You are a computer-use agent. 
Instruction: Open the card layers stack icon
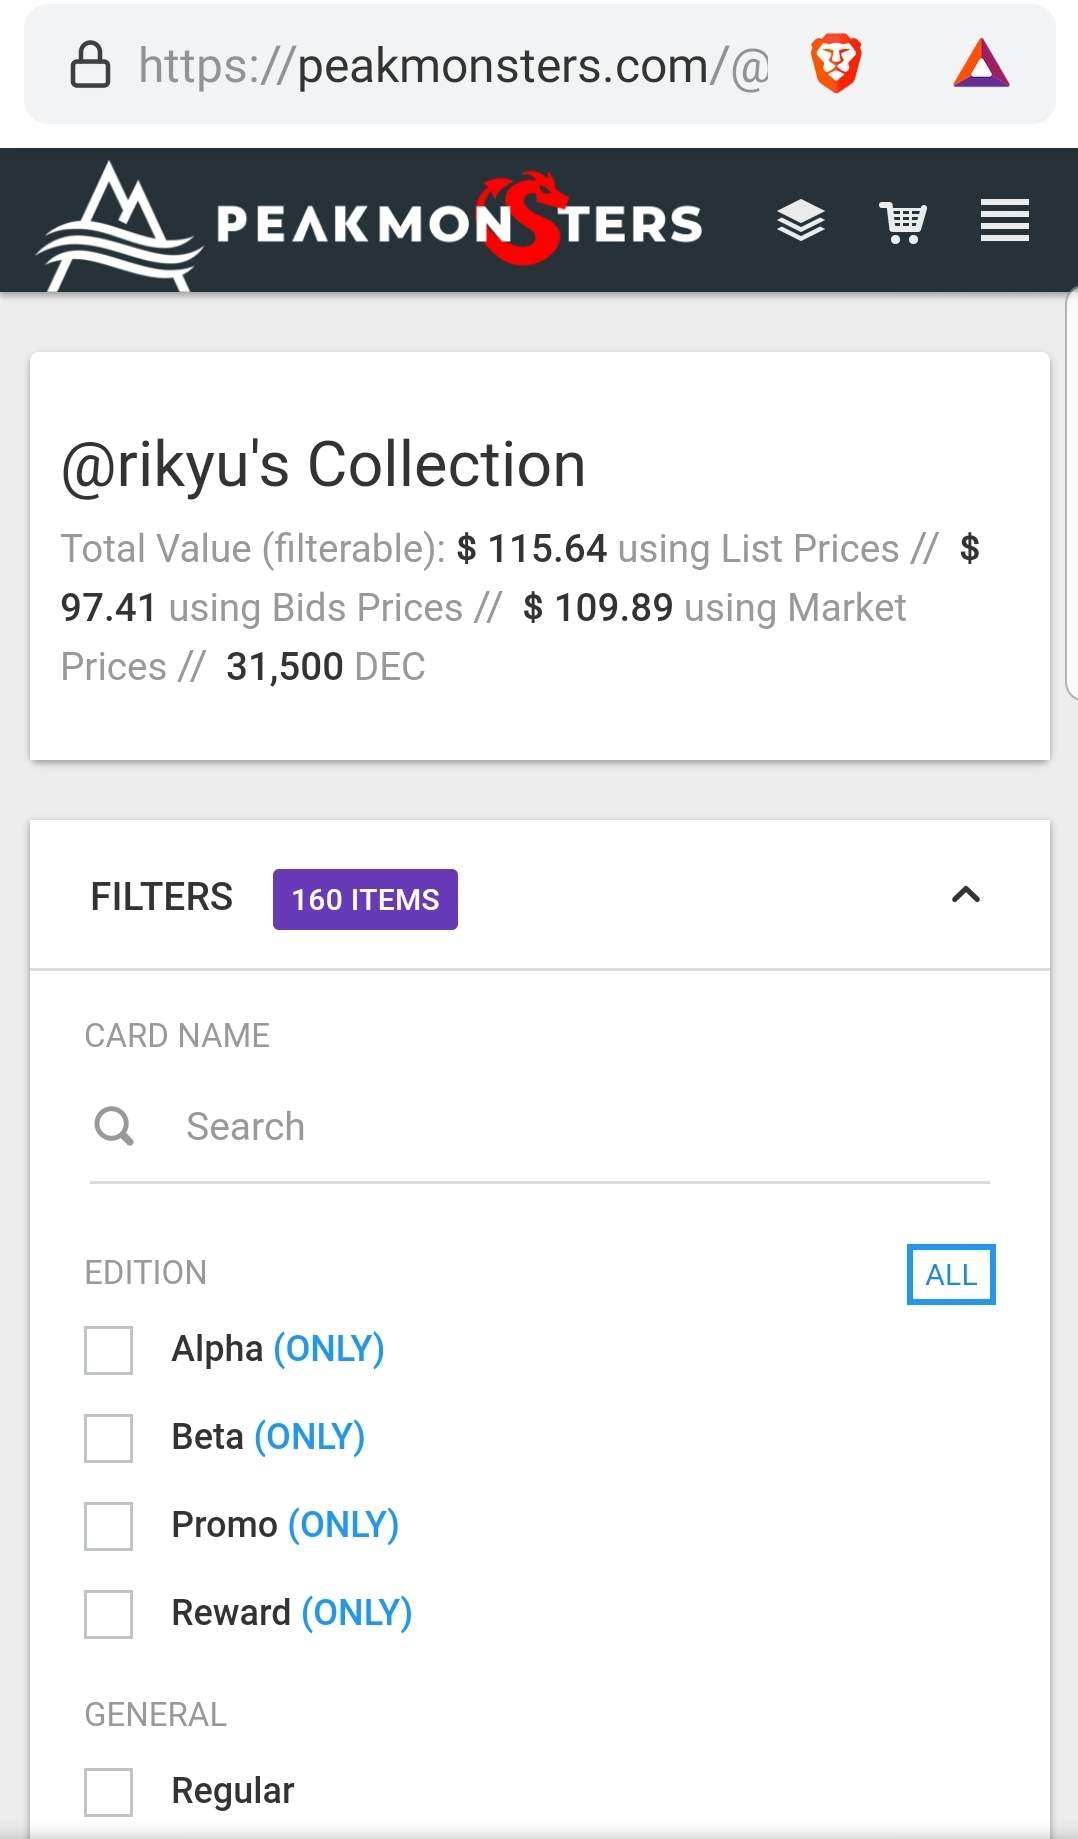click(801, 221)
